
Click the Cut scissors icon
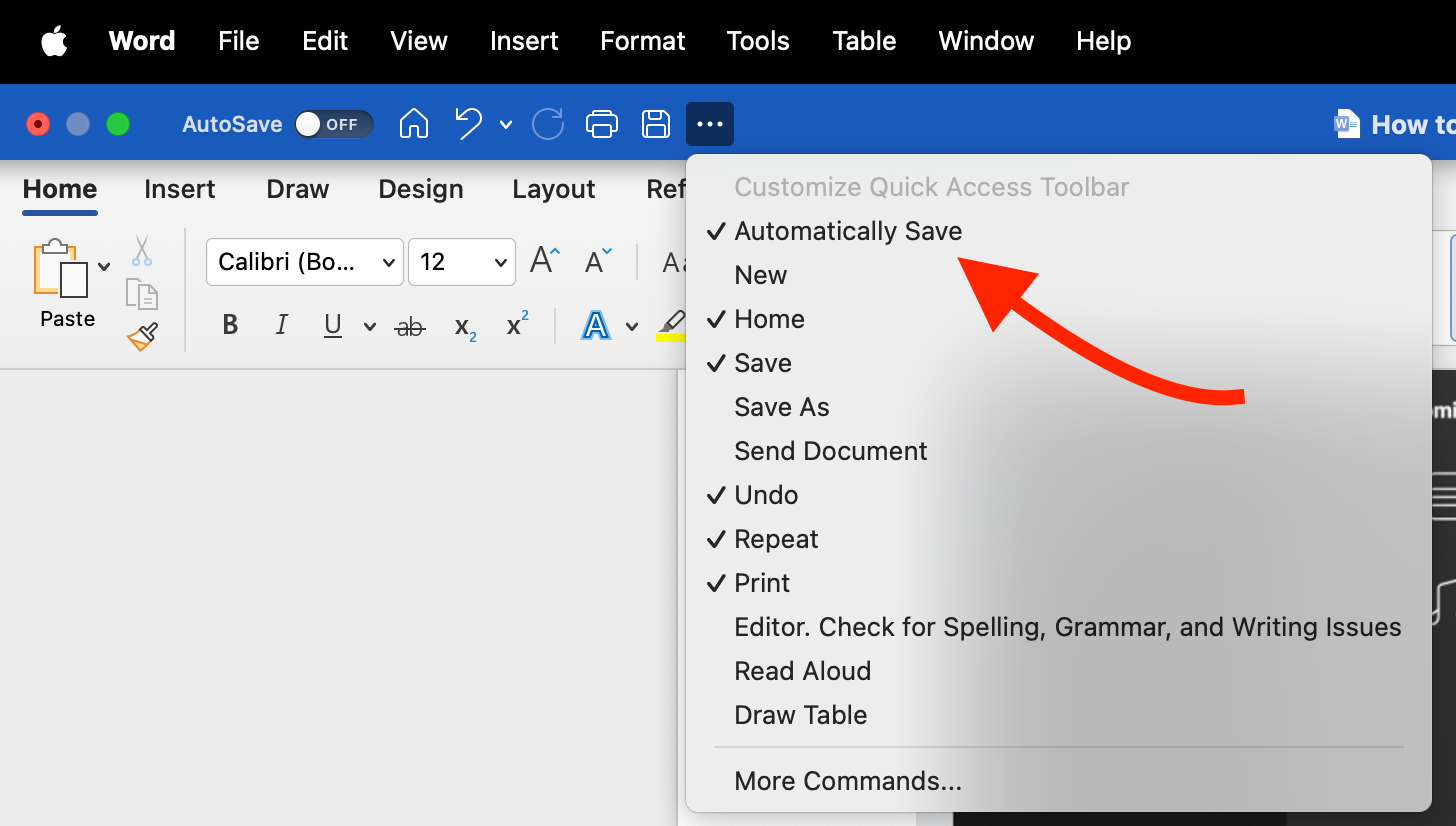pos(142,250)
